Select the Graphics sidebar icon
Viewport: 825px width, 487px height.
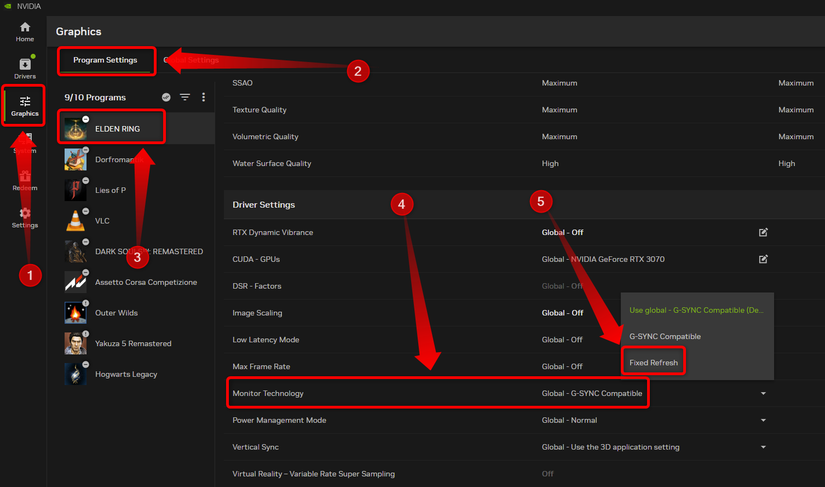tap(25, 105)
